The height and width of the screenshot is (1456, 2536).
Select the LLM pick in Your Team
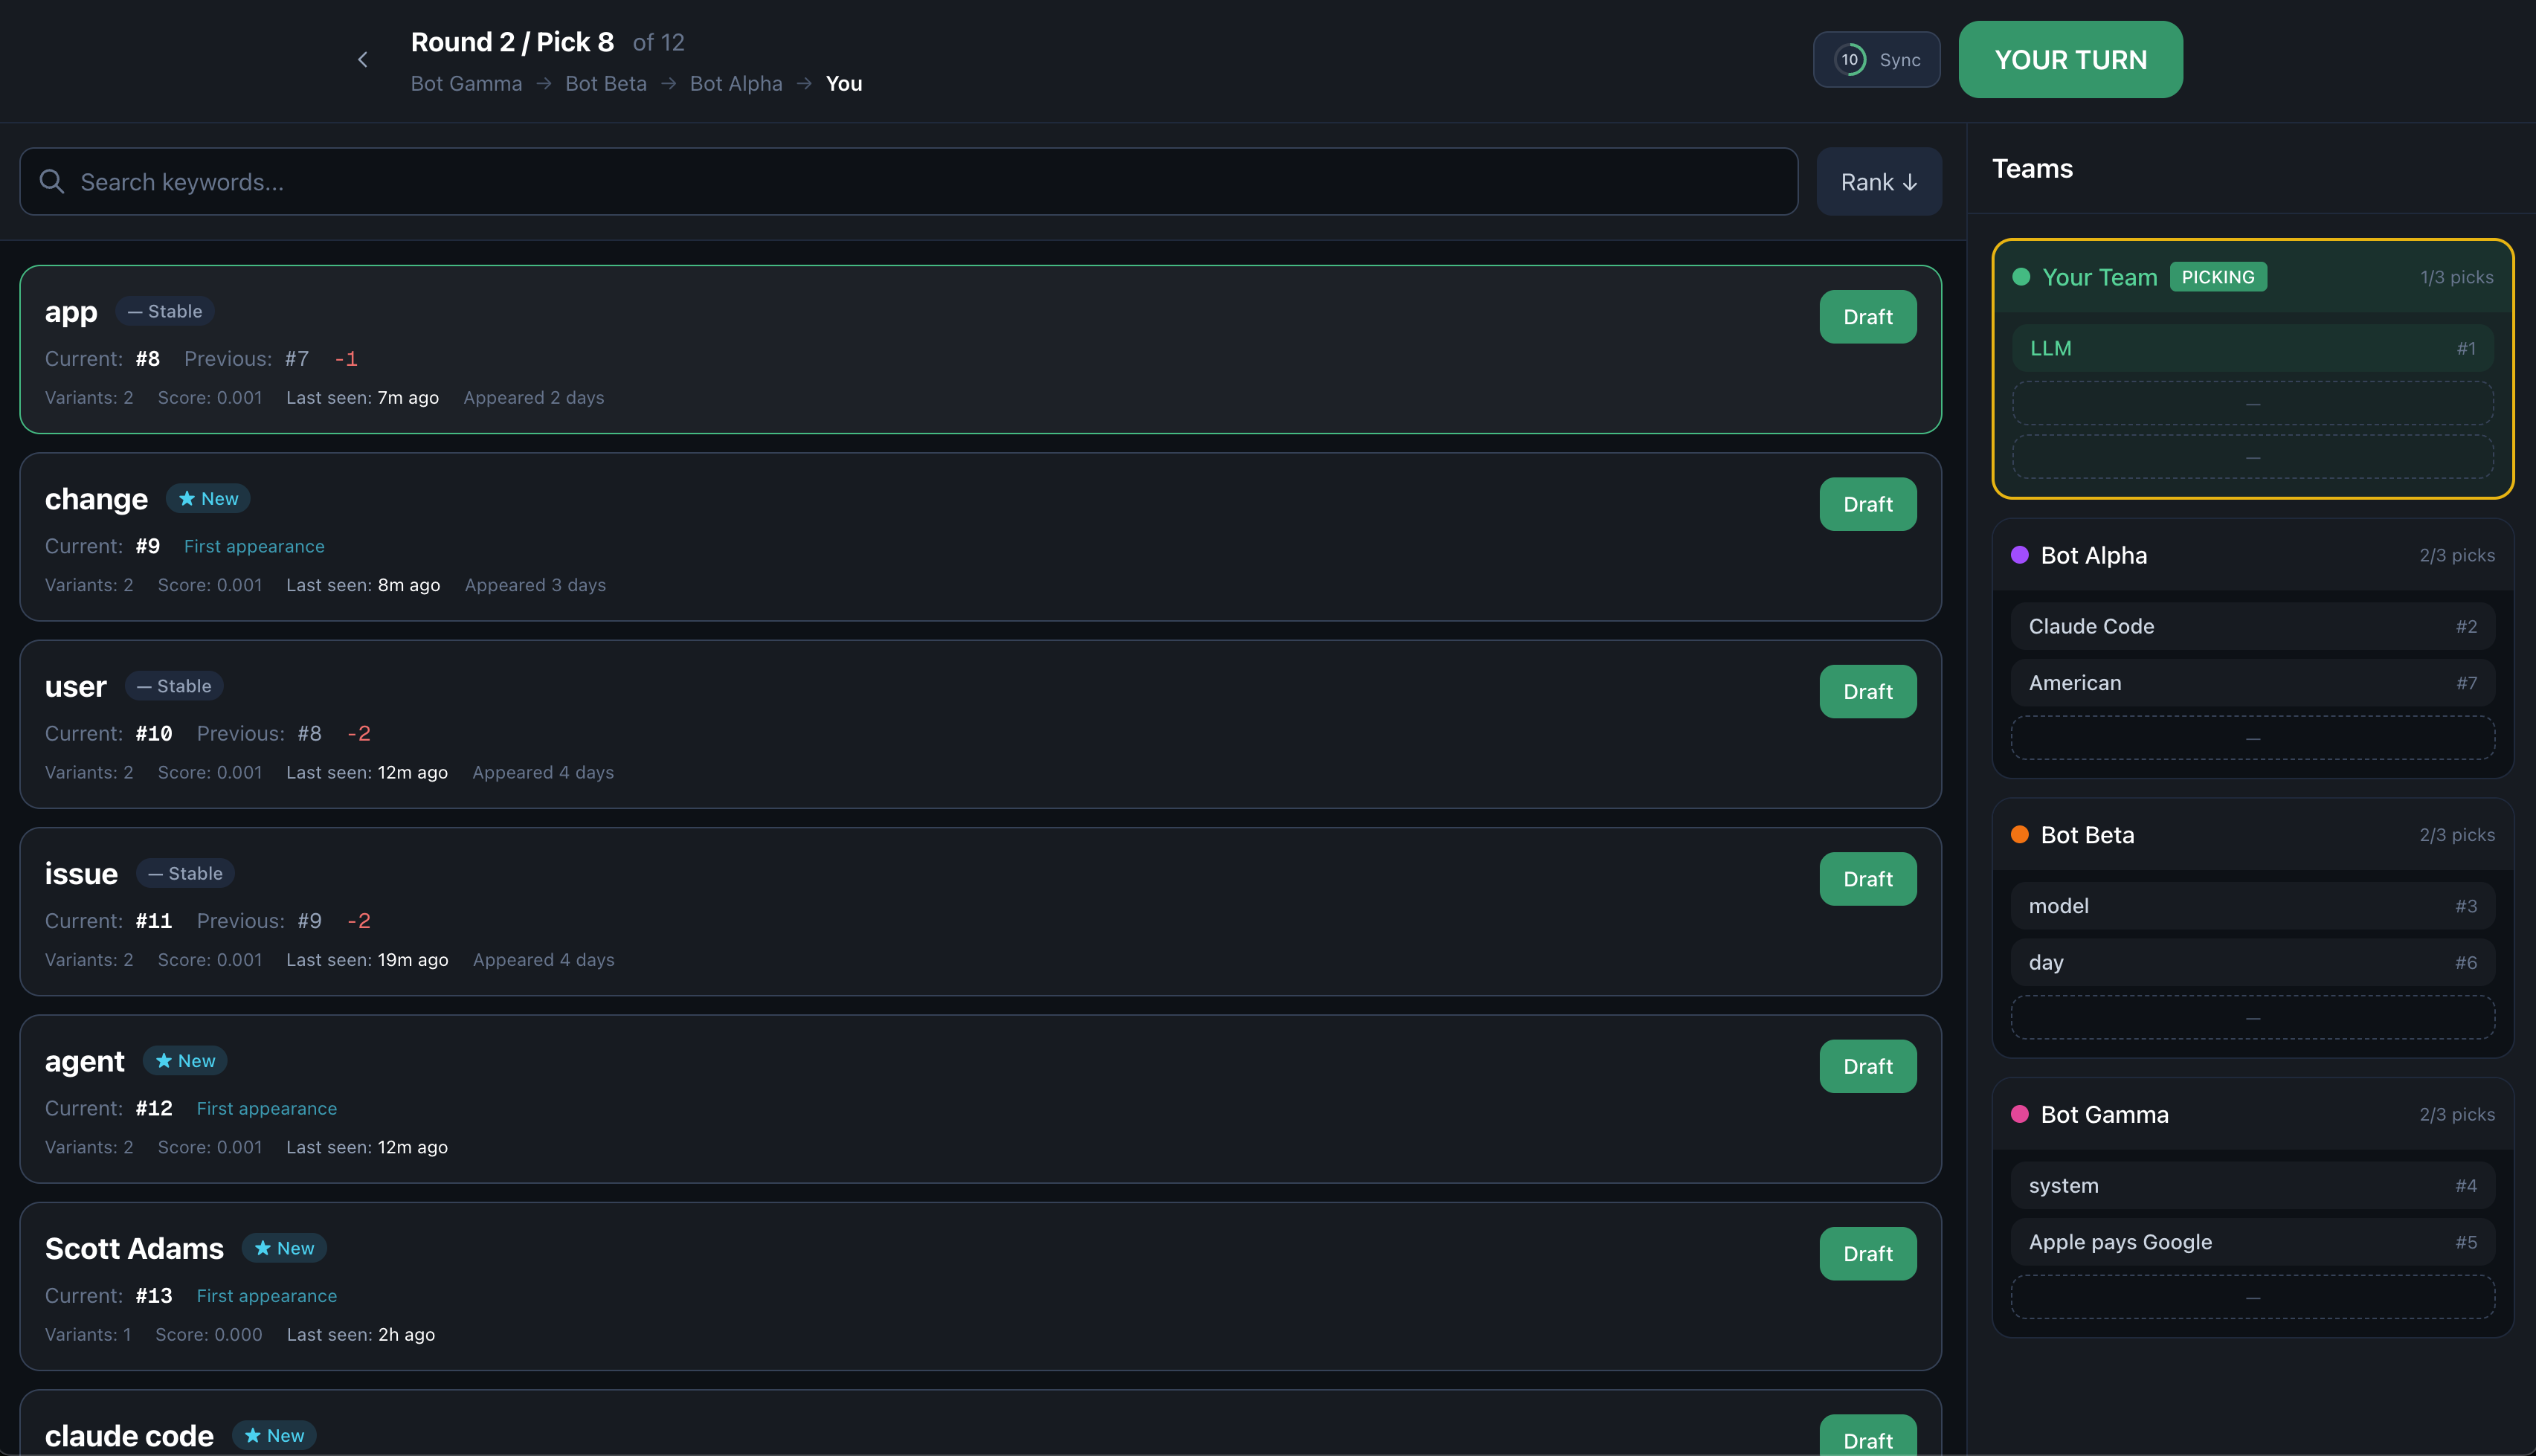coord(2252,348)
